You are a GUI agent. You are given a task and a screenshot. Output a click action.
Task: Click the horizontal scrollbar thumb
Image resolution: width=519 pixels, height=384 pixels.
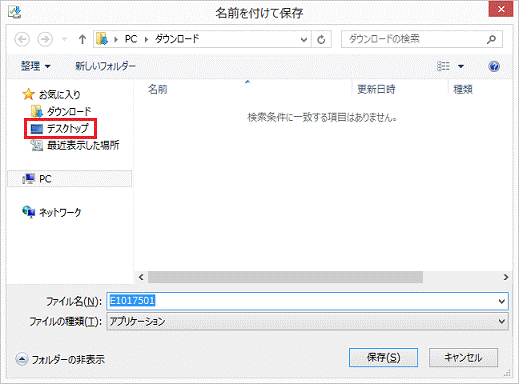[285, 277]
